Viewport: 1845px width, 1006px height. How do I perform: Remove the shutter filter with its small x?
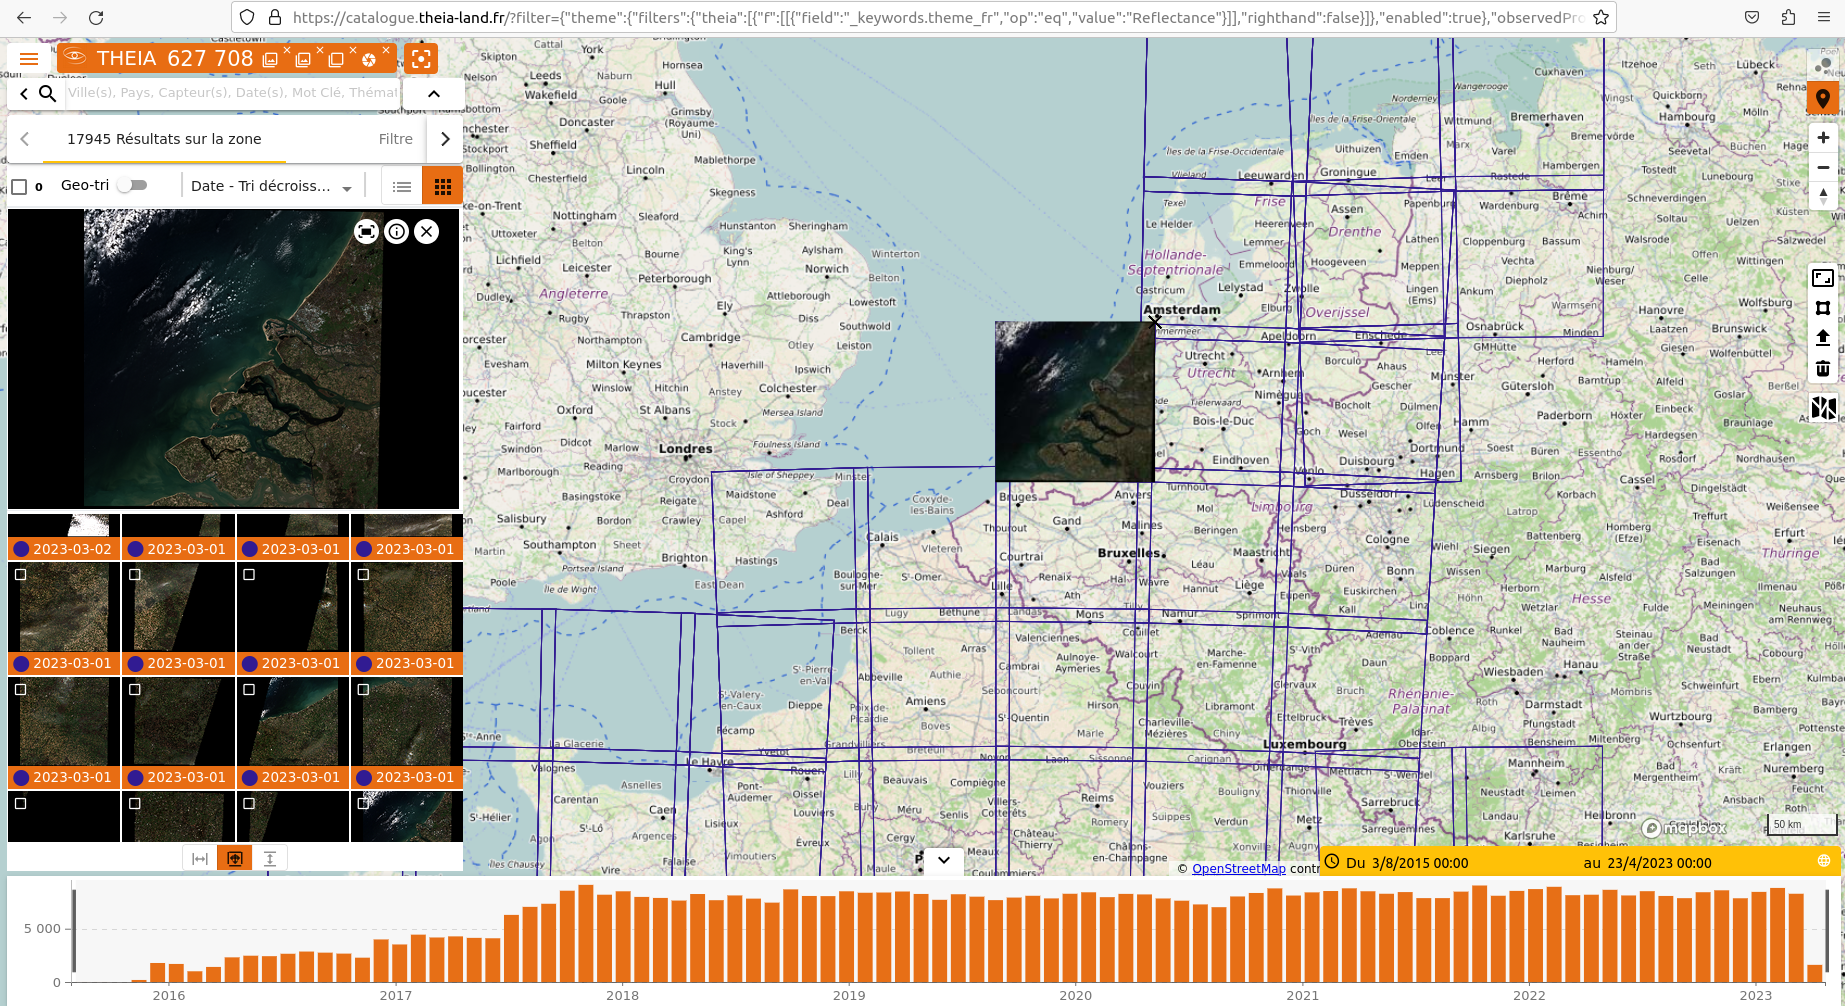point(386,50)
